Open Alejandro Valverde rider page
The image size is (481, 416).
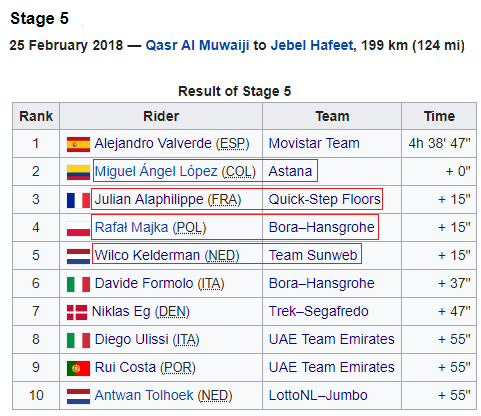[153, 143]
